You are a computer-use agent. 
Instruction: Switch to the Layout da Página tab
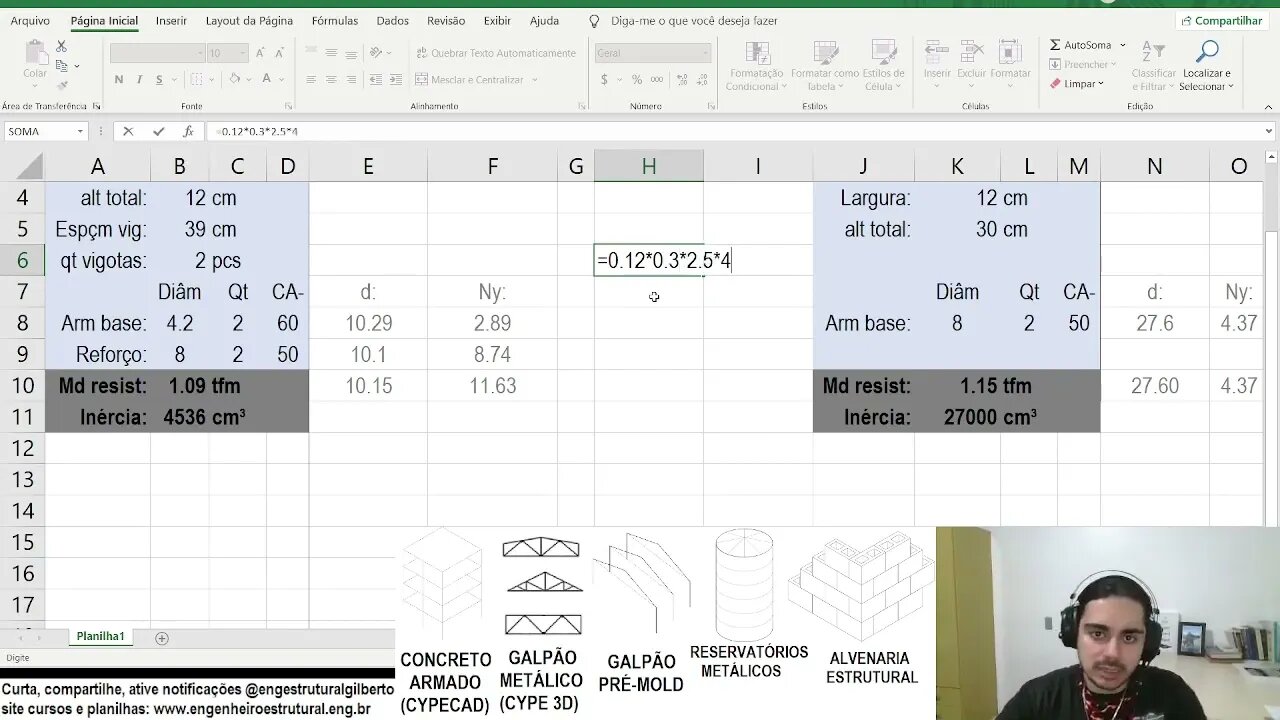coord(249,20)
